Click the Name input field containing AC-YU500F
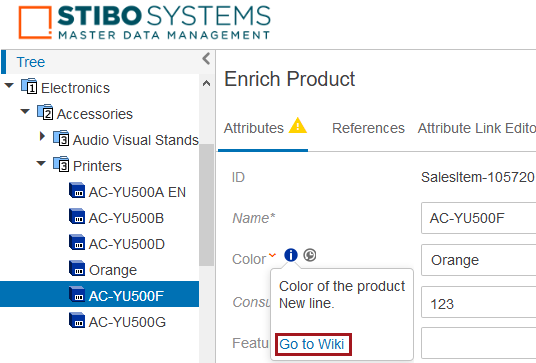 point(479,218)
